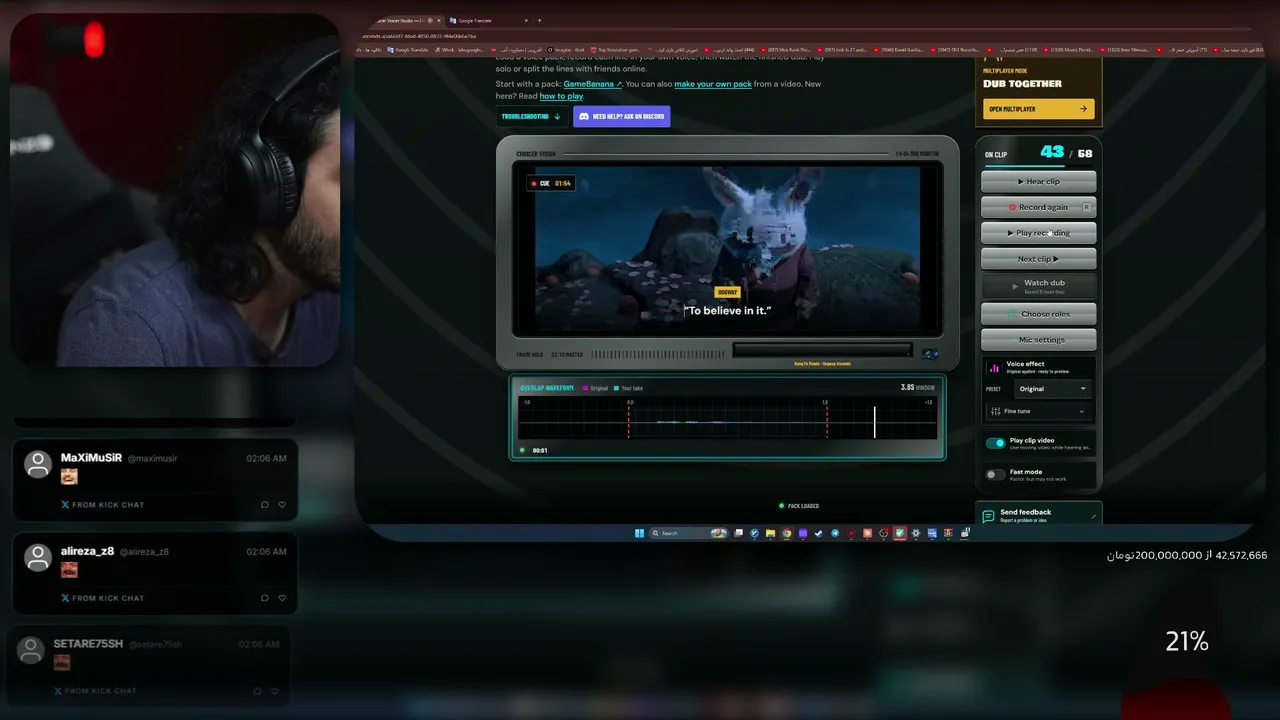Click the subtitle text "To believe in it."
The width and height of the screenshot is (1280, 720).
coord(727,311)
